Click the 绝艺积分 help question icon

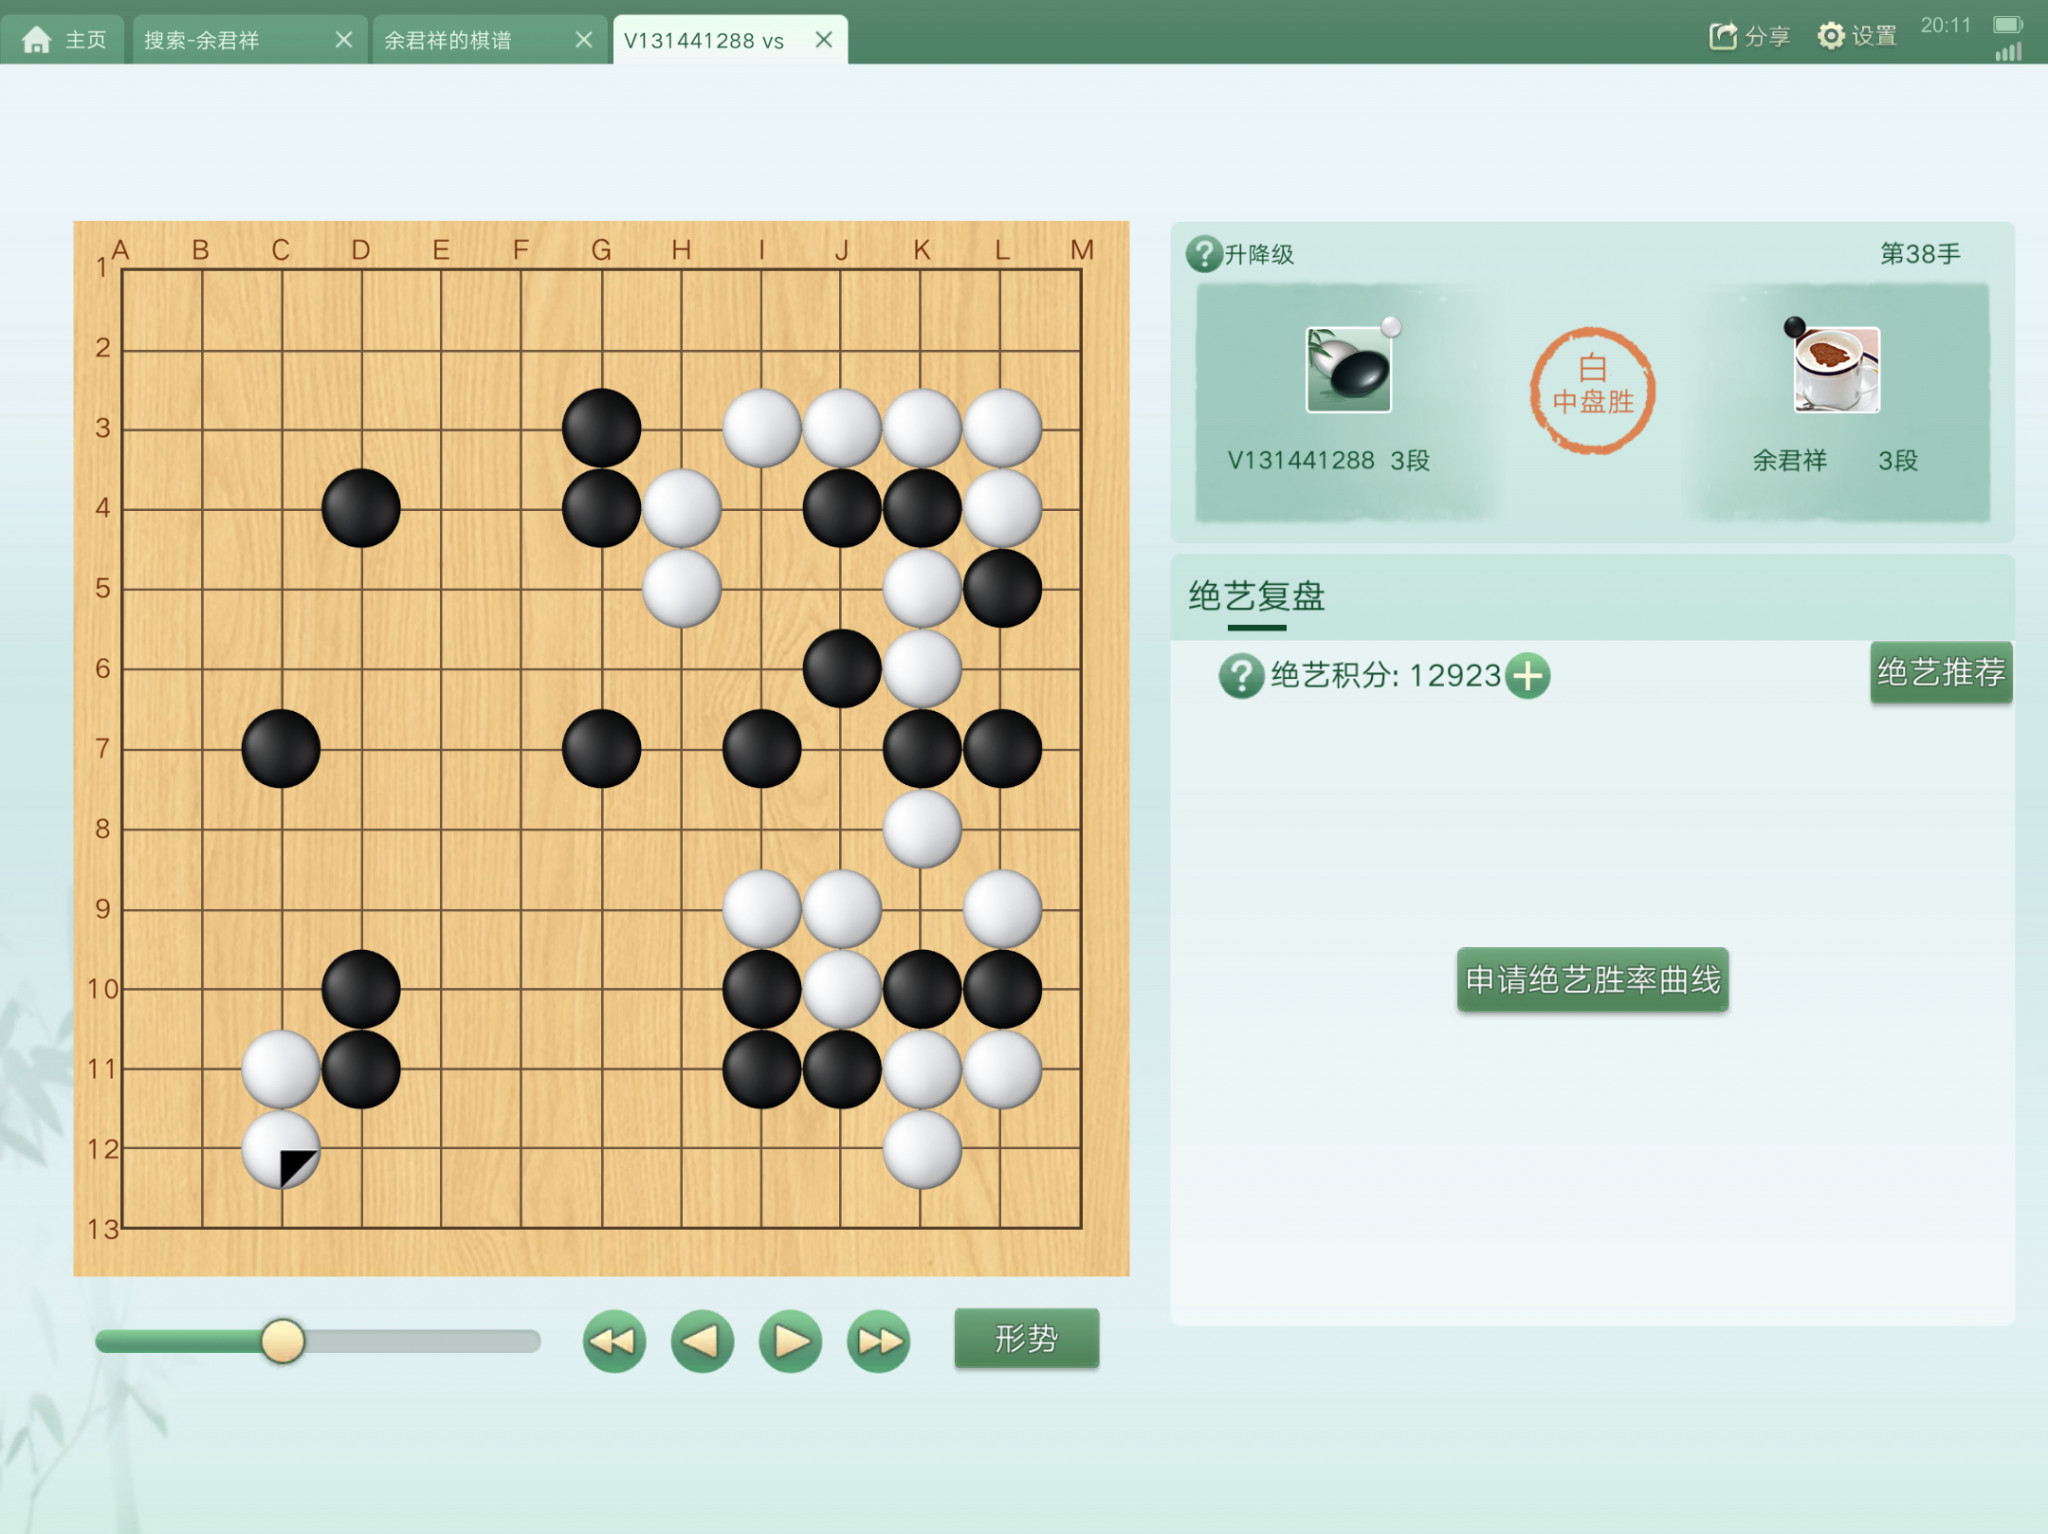[1241, 676]
